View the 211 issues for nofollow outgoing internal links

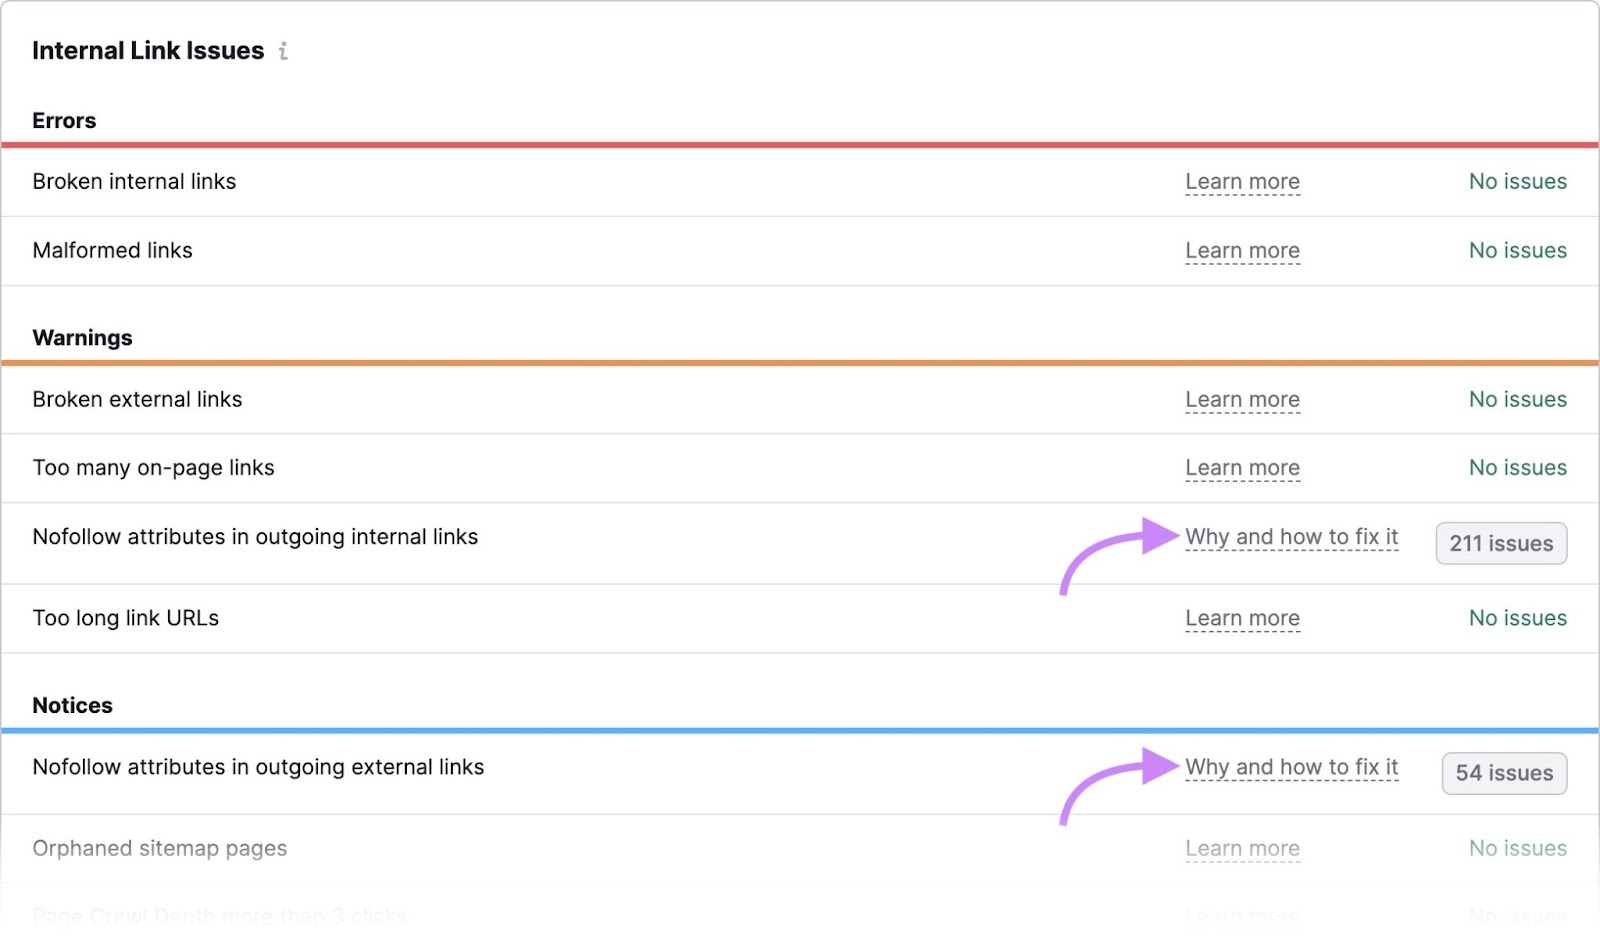(1500, 543)
